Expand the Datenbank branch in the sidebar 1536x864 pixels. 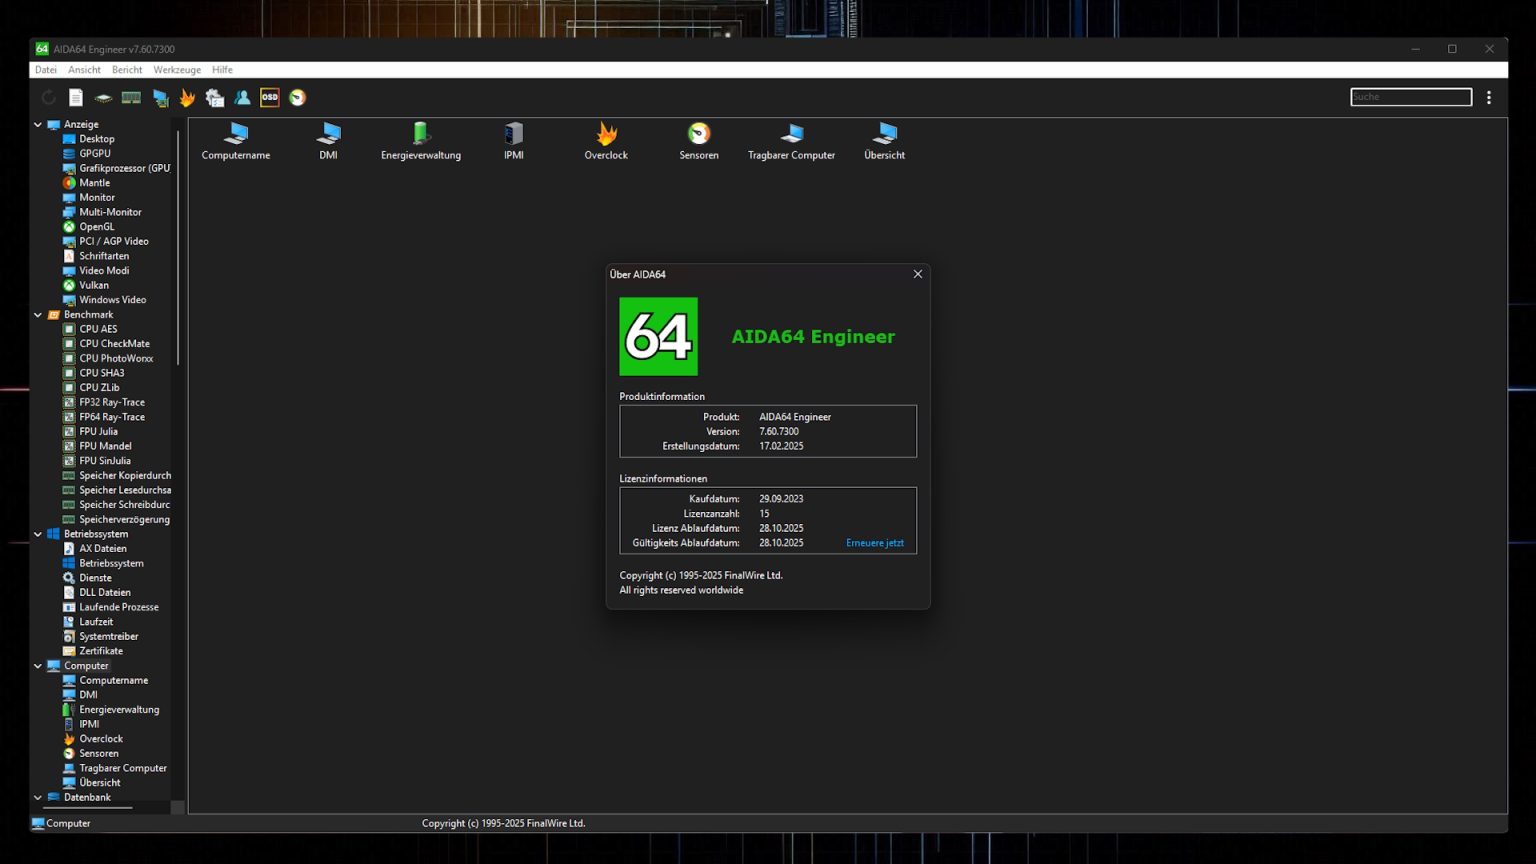(37, 797)
